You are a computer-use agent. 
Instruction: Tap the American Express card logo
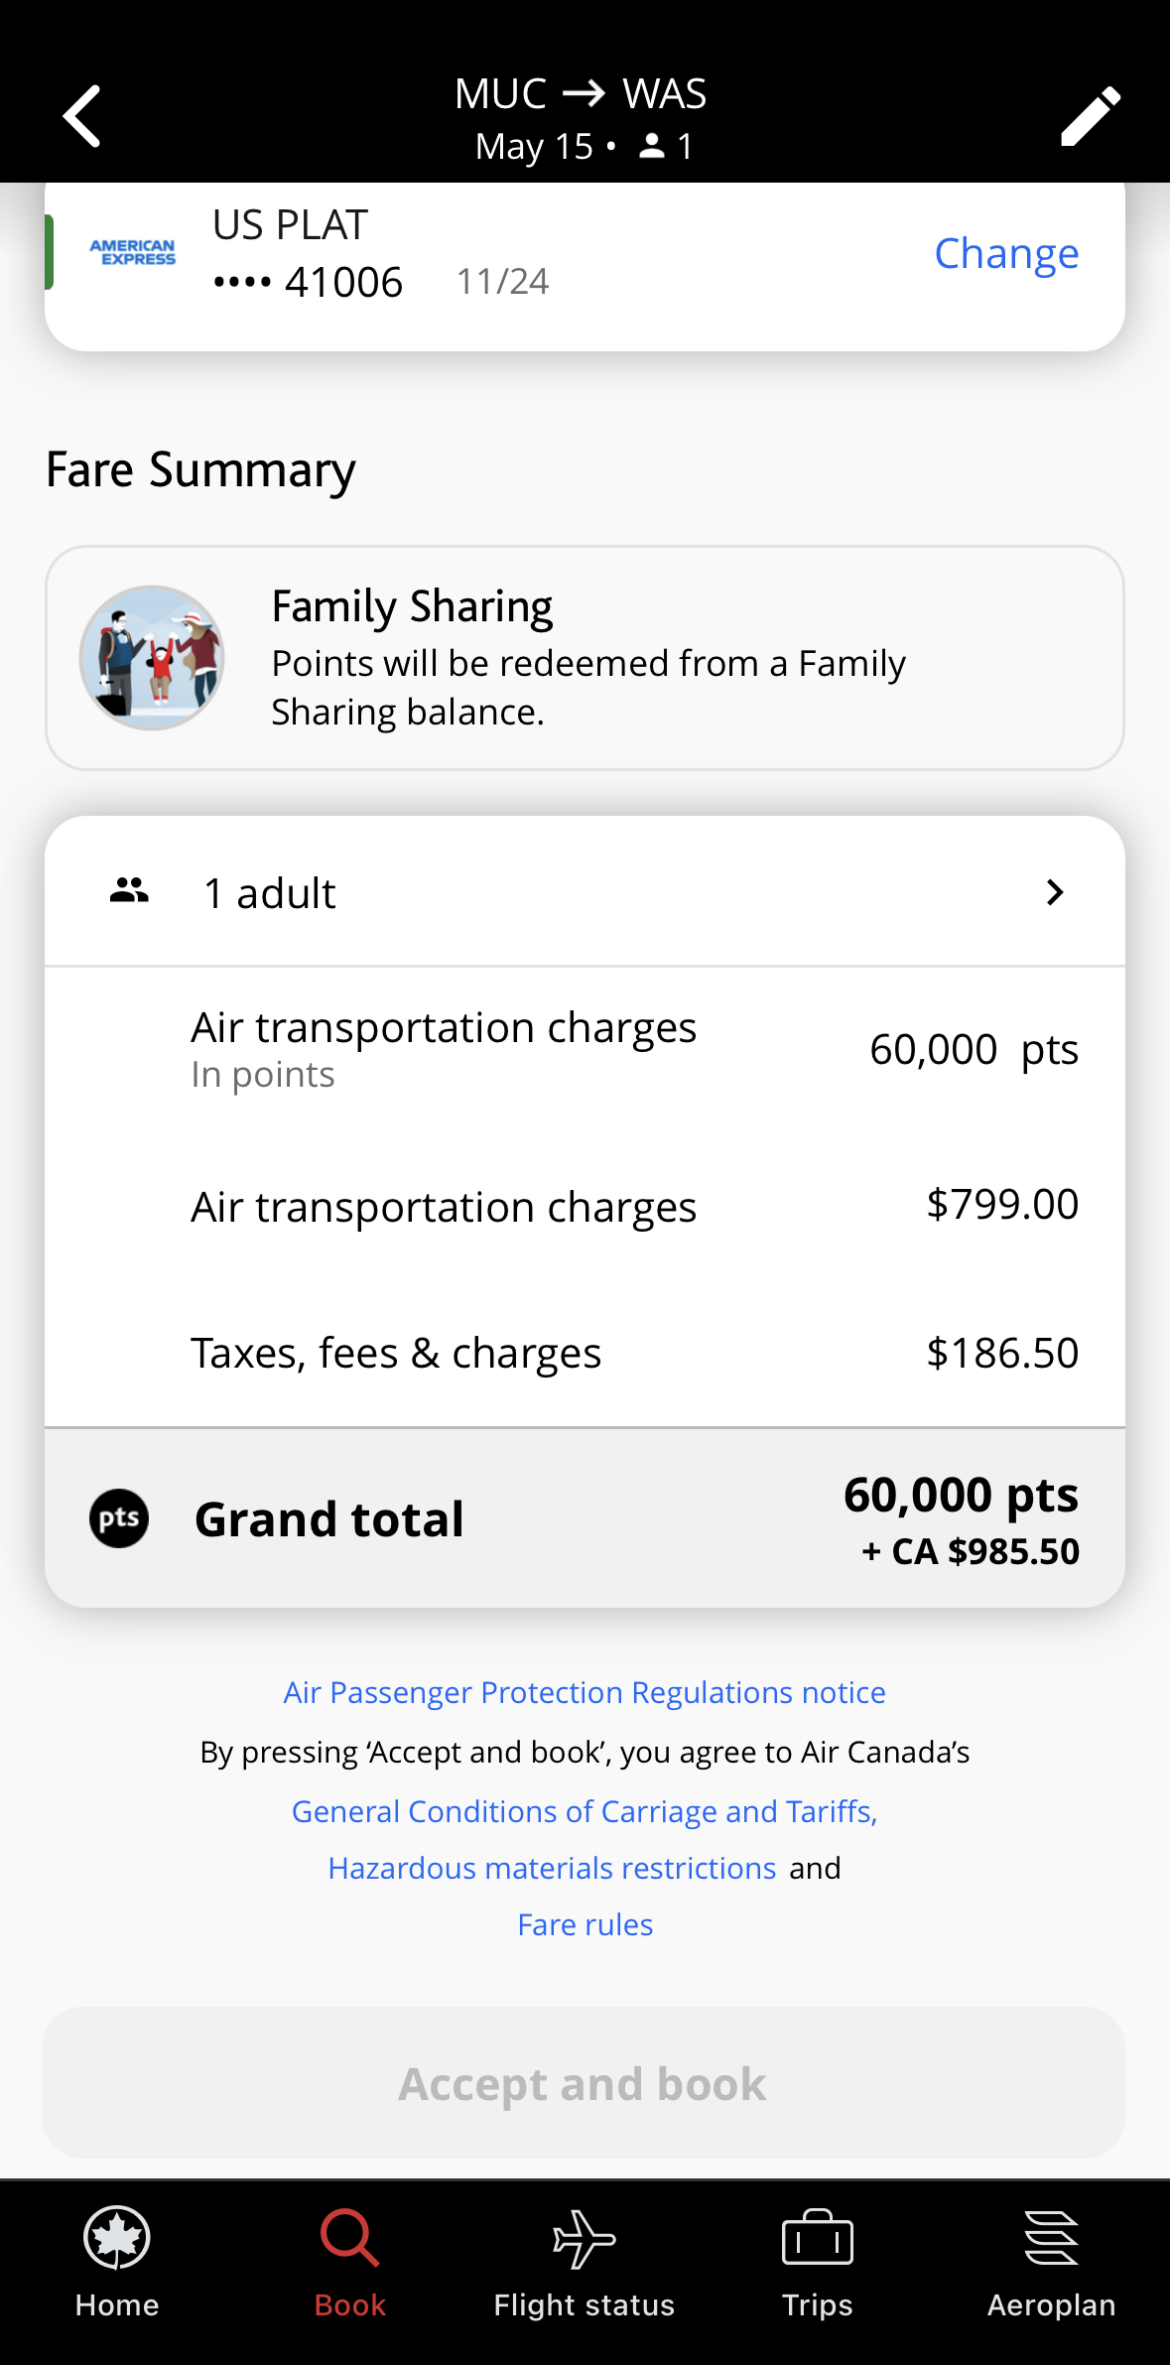tap(132, 252)
